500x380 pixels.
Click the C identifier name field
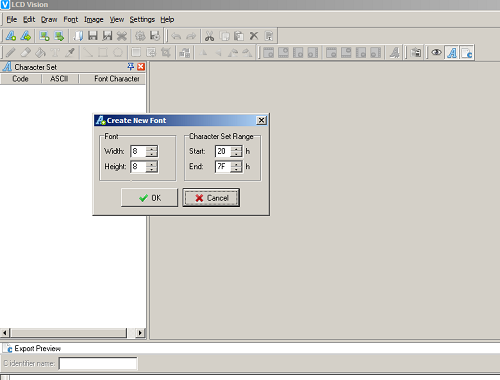coord(98,363)
